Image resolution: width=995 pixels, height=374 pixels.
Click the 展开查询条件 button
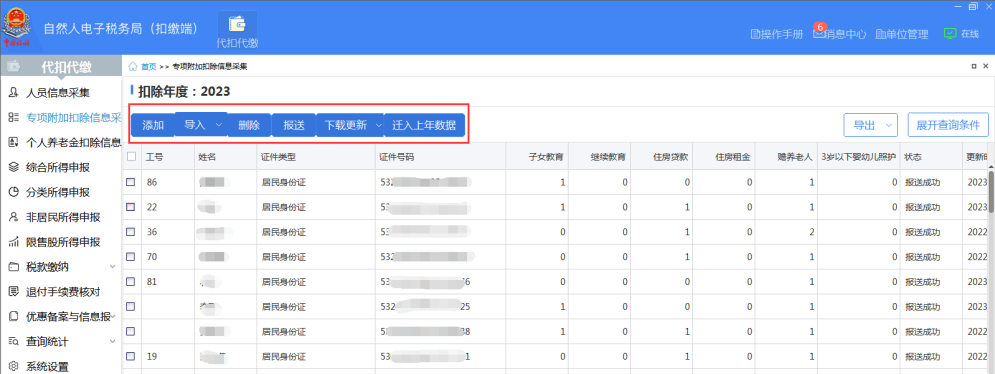948,125
